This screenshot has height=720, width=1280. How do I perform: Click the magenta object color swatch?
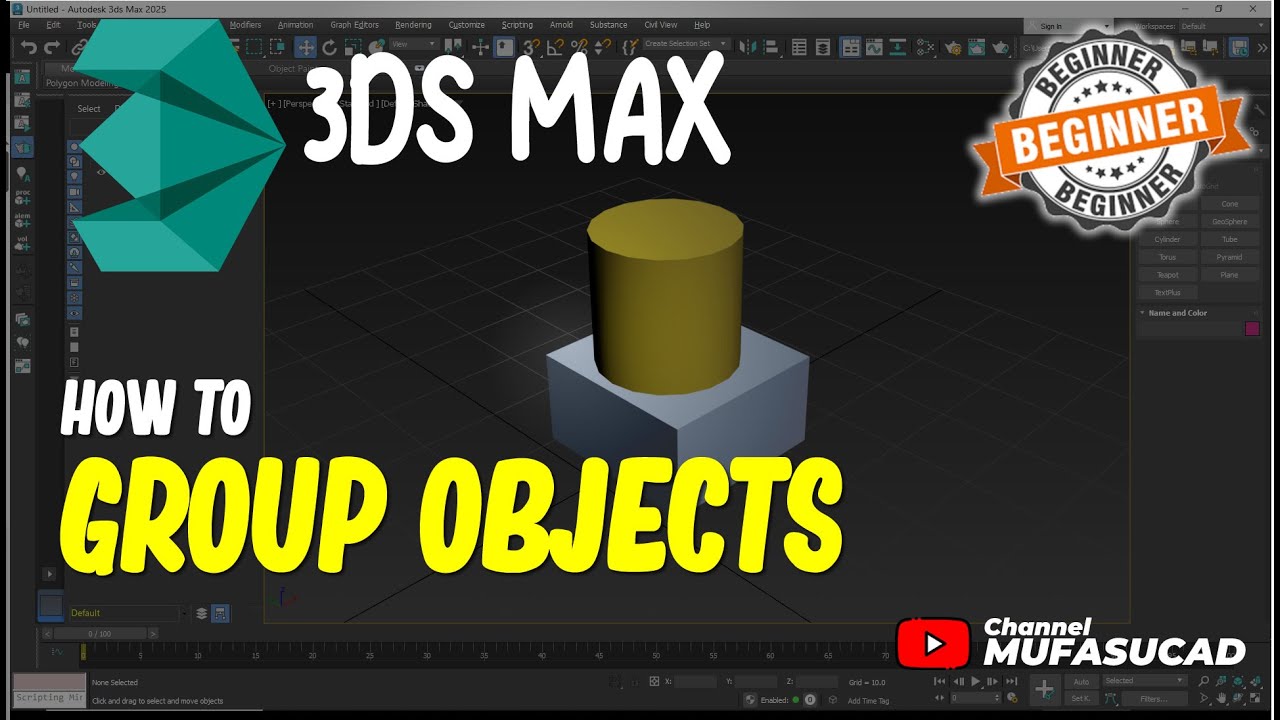click(x=1252, y=329)
